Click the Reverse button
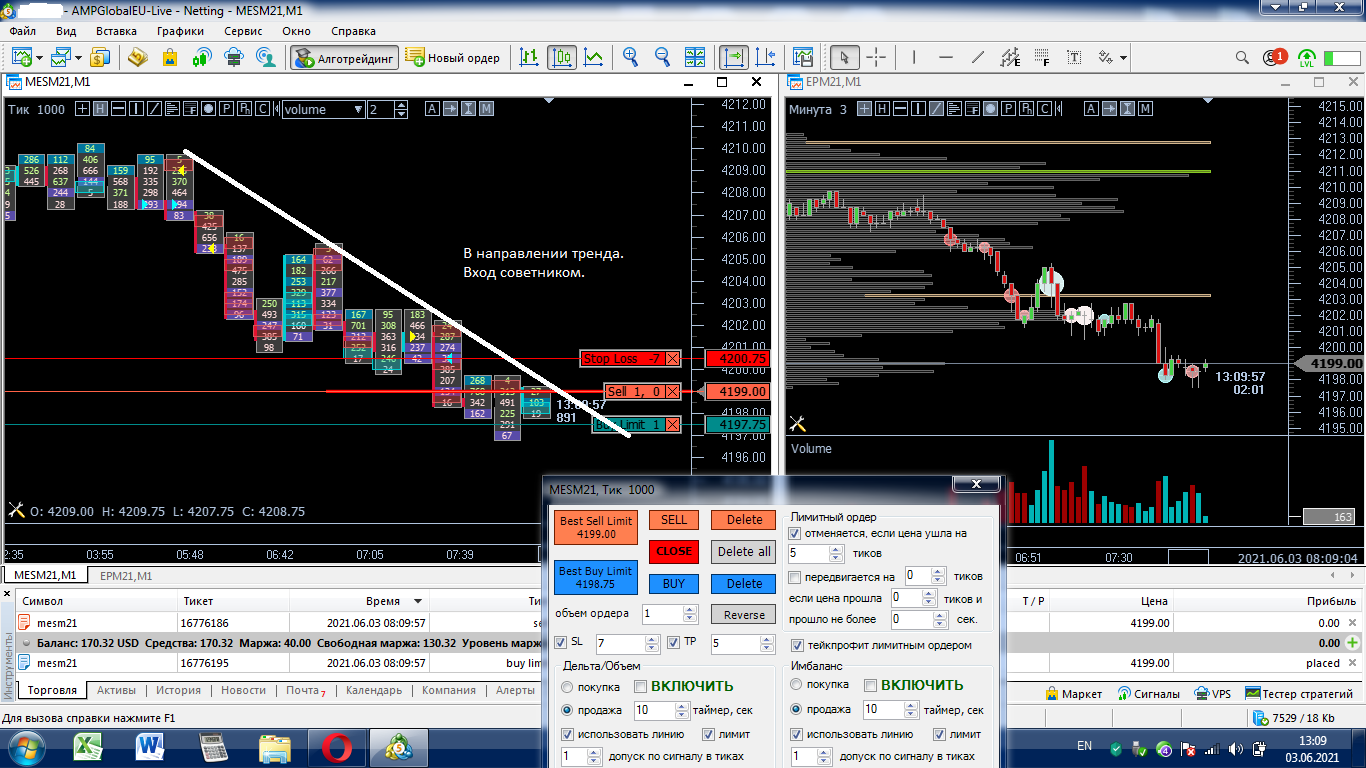Viewport: 1366px width, 768px height. pyautogui.click(x=744, y=615)
